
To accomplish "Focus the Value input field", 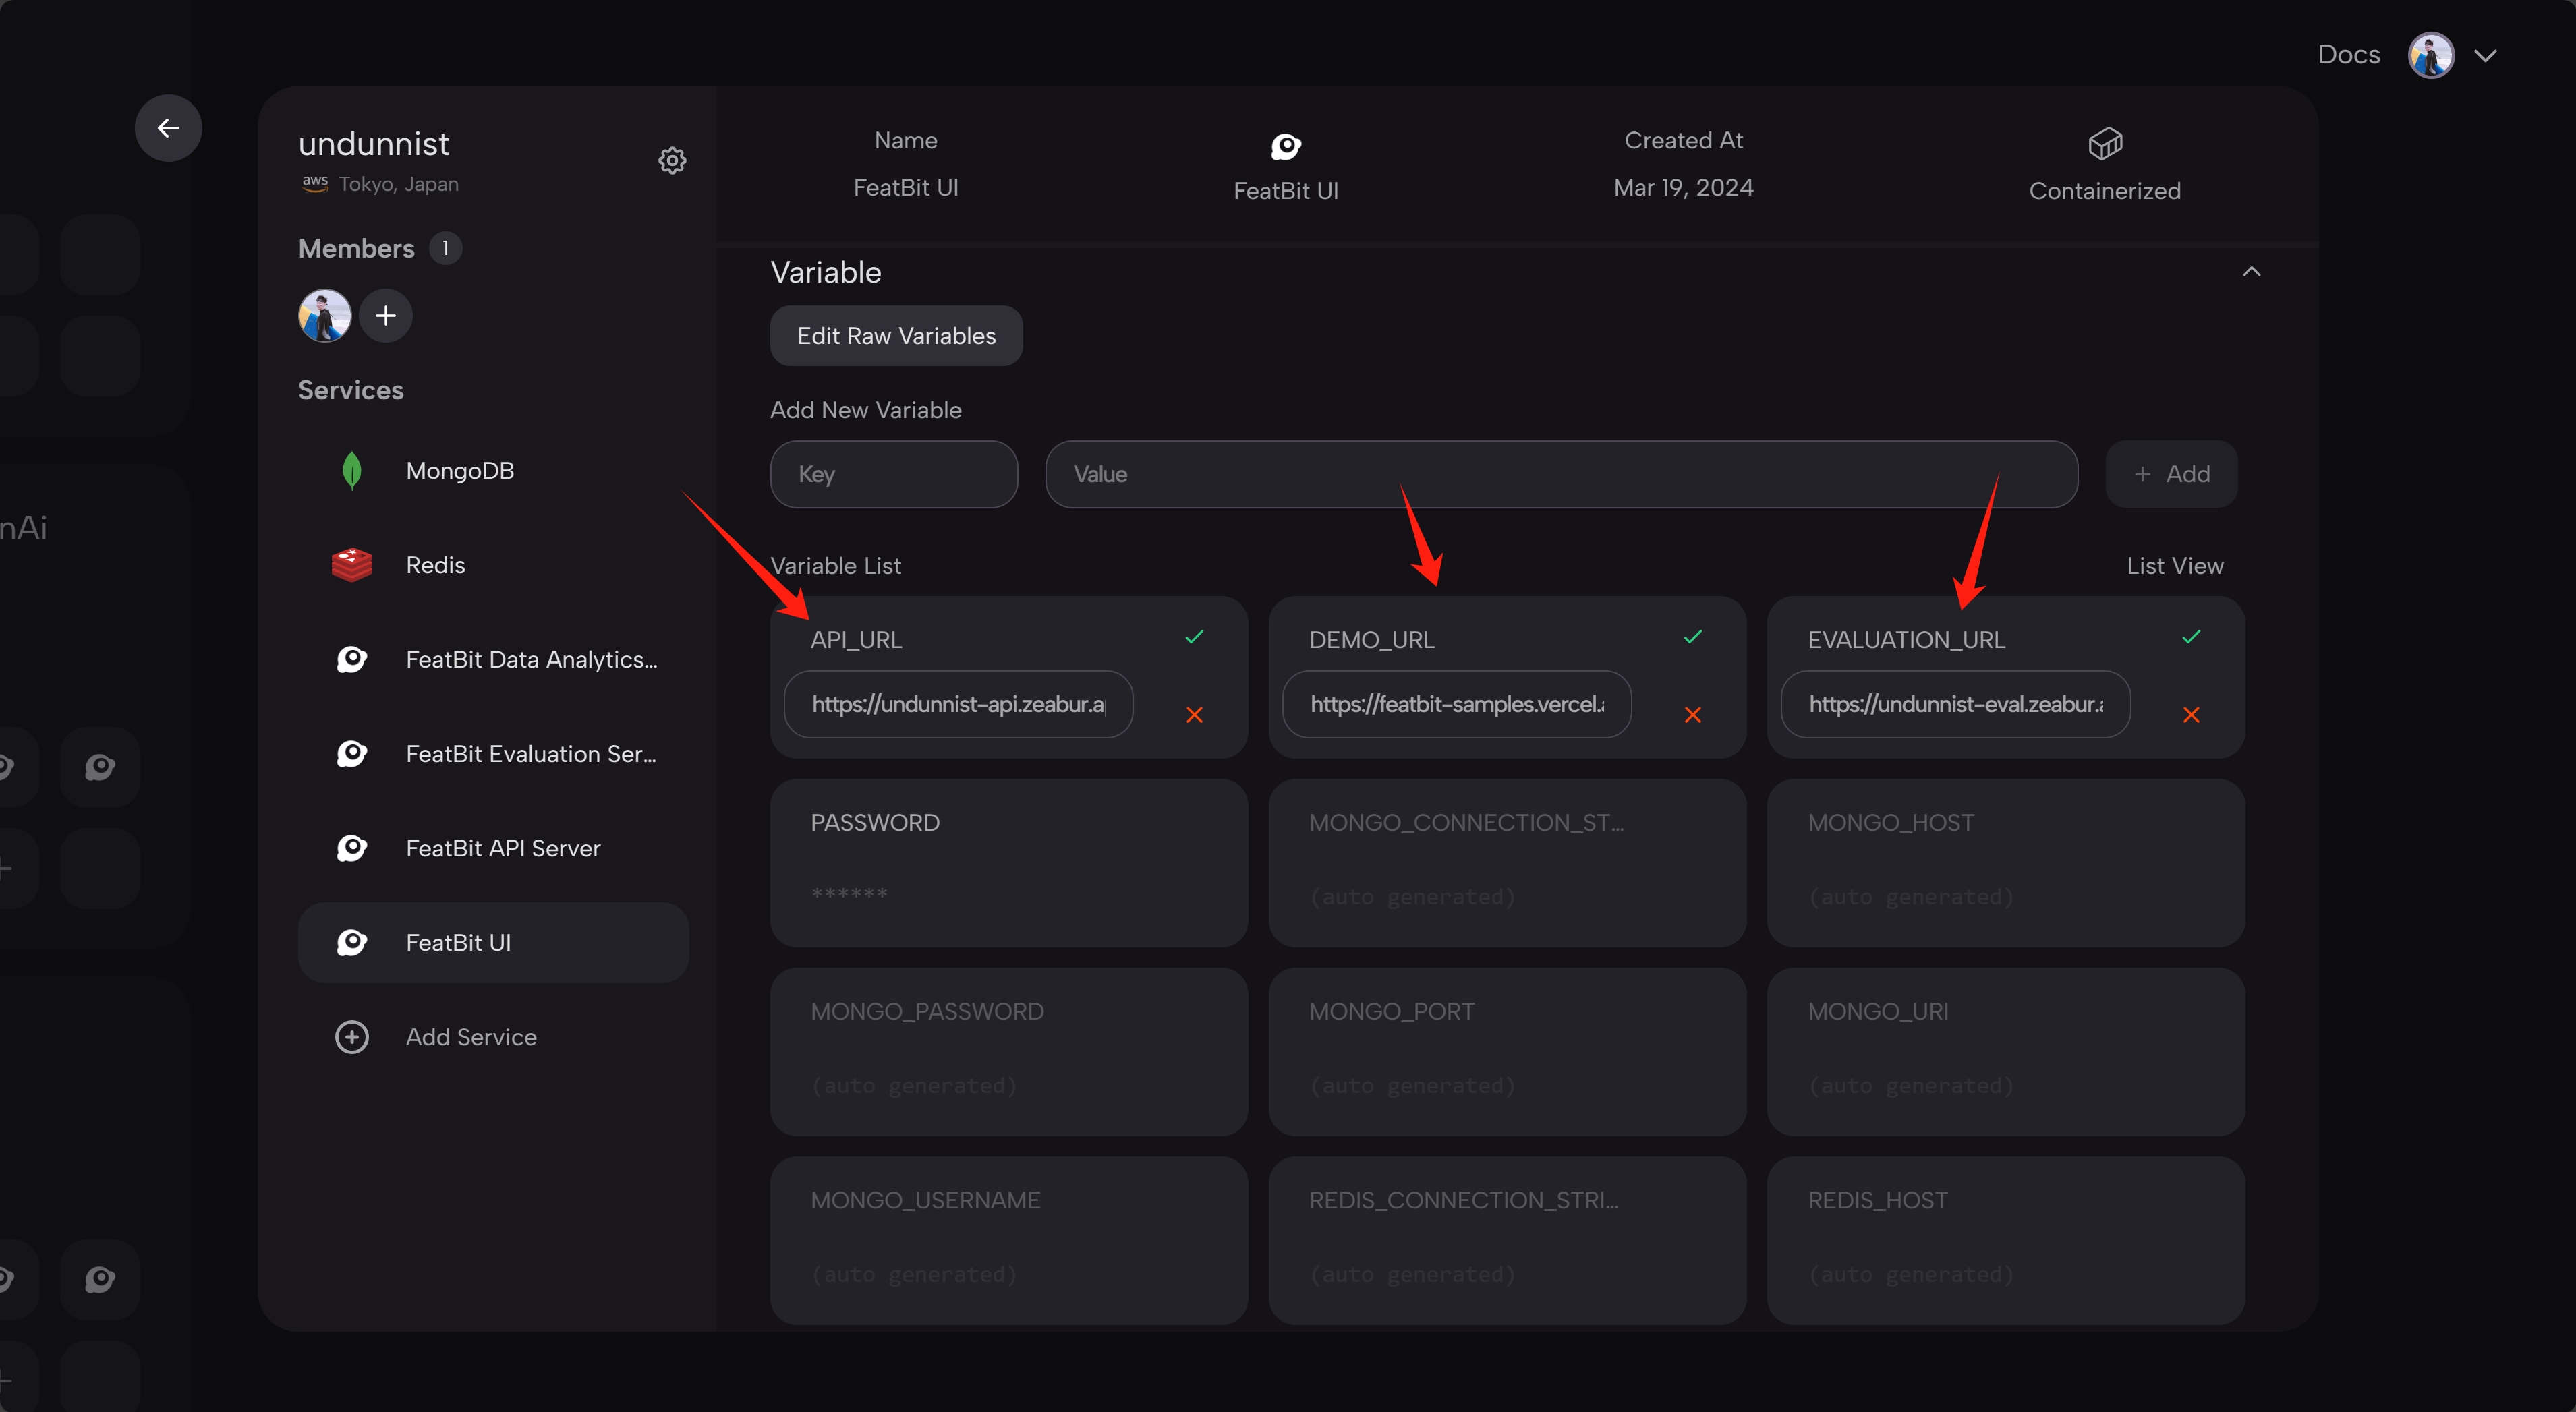I will pyautogui.click(x=1561, y=474).
